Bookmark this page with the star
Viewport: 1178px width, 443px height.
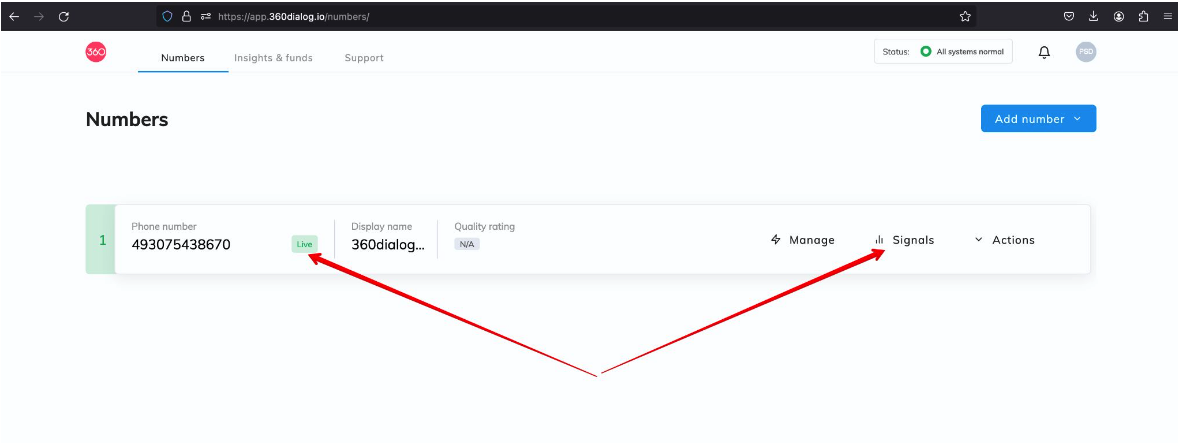click(x=965, y=17)
